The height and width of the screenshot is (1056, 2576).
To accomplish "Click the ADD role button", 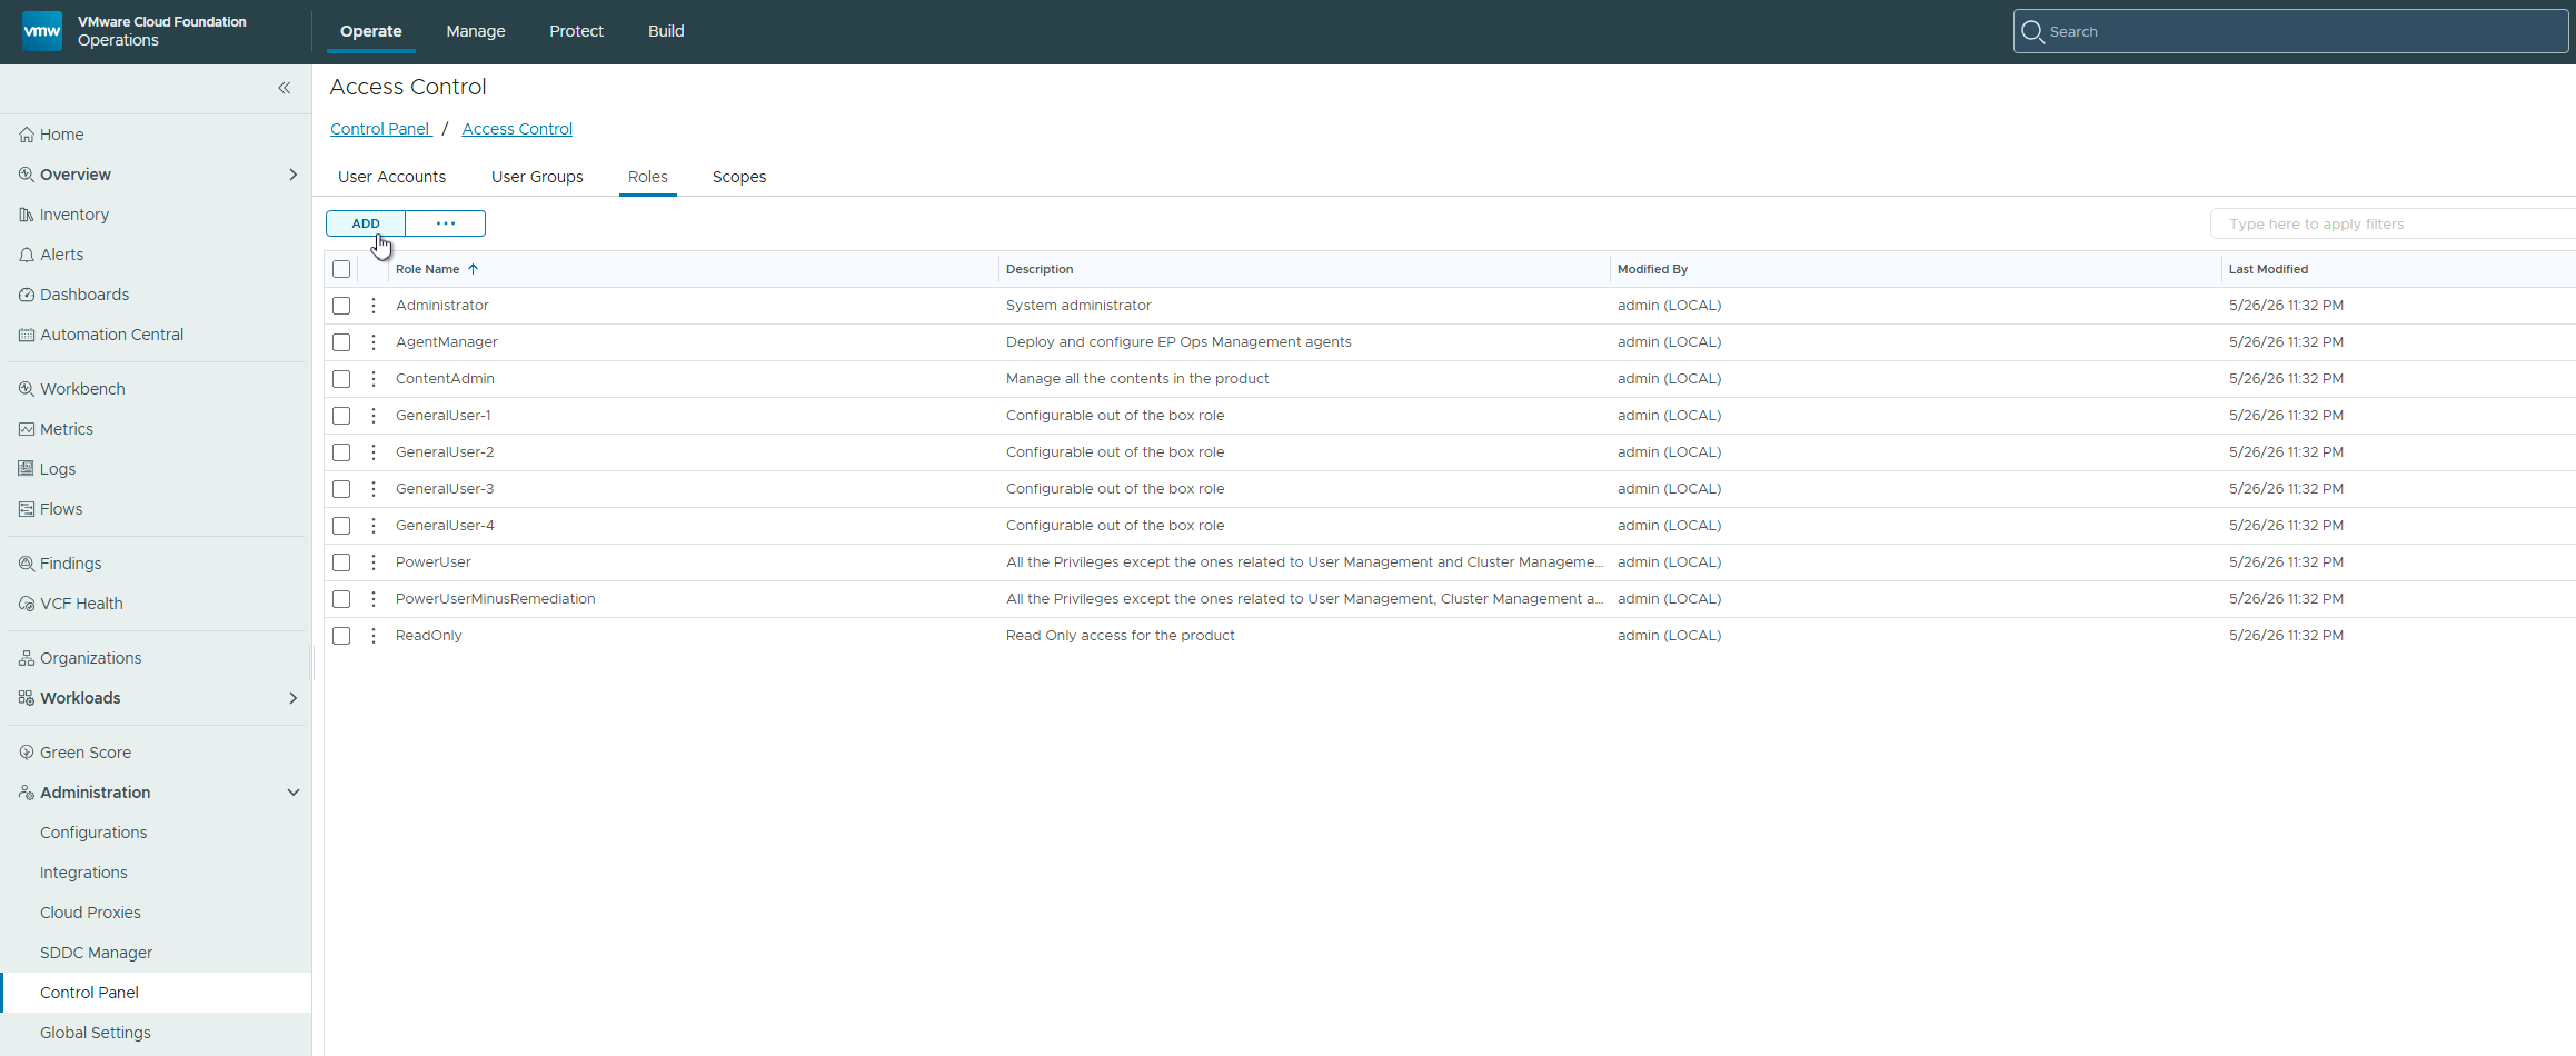I will 365,223.
